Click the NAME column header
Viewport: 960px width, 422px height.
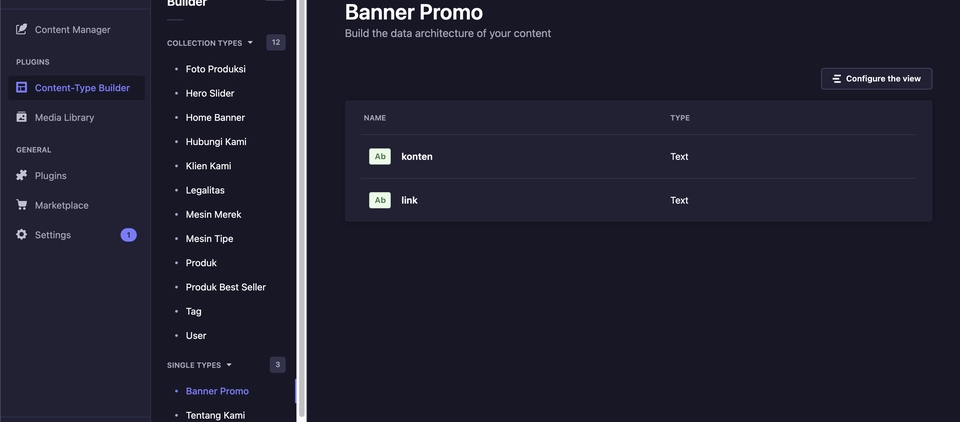[x=375, y=118]
